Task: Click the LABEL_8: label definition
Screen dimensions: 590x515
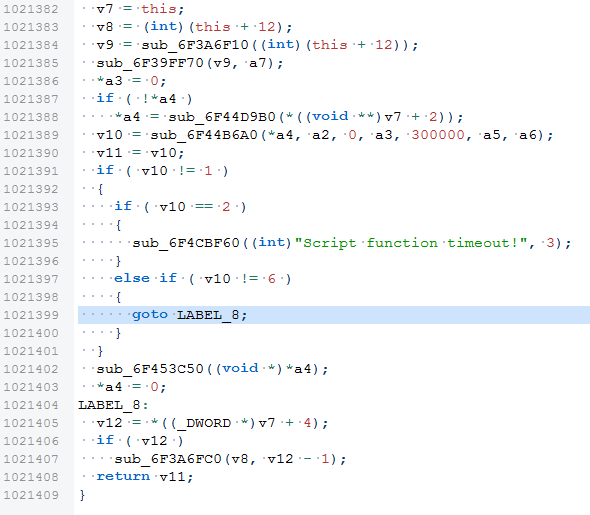Action: 113,405
